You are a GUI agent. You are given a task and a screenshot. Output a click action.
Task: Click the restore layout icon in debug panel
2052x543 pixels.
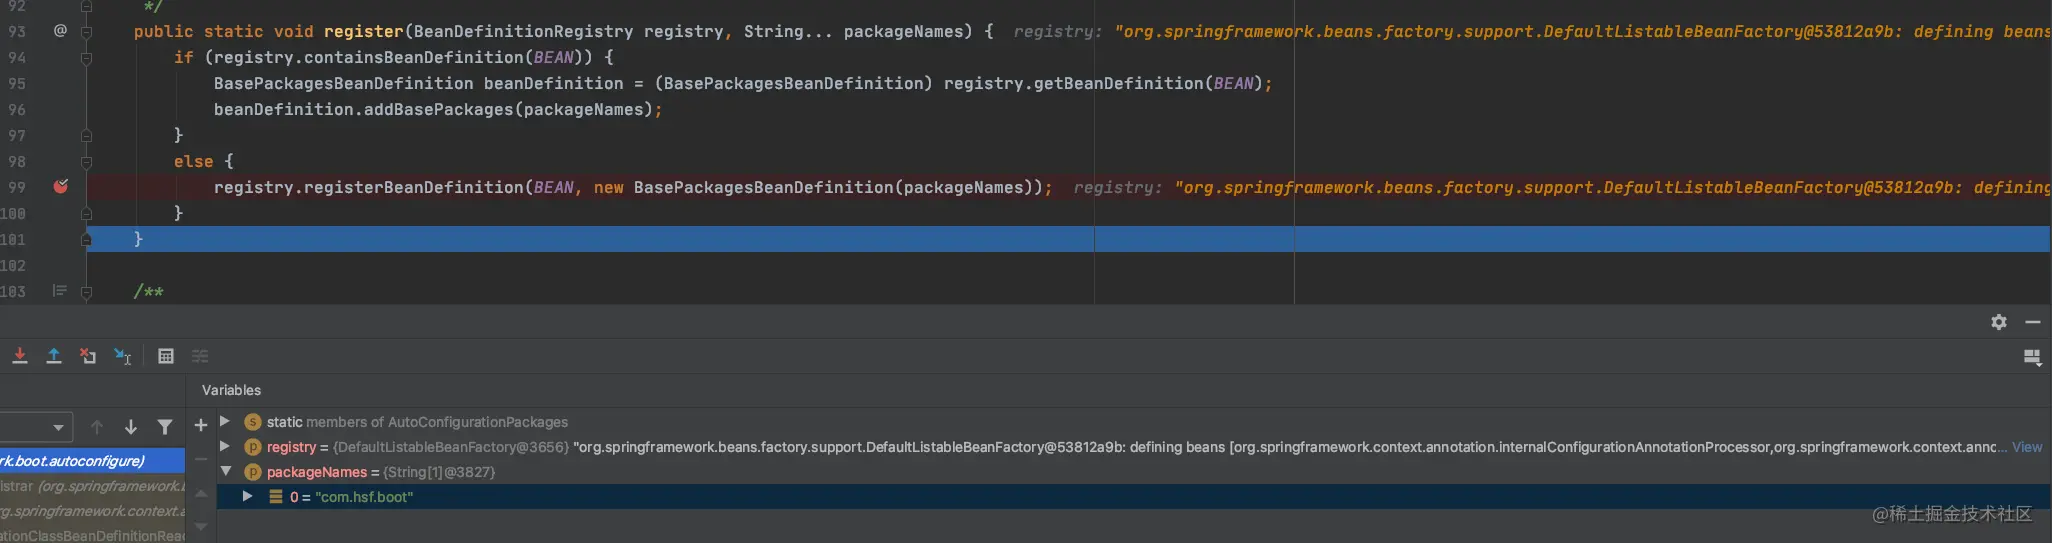[2032, 357]
